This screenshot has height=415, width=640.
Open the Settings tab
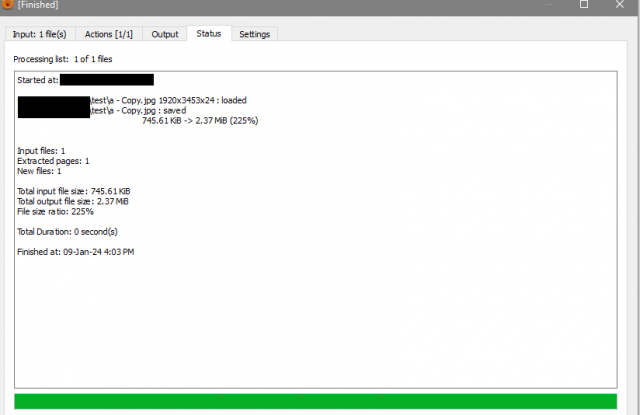pos(254,34)
